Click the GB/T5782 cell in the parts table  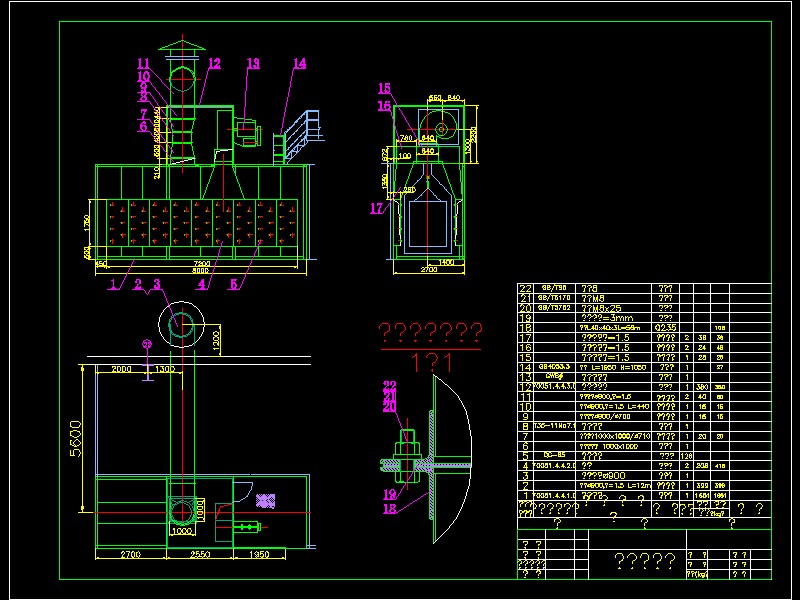point(554,308)
